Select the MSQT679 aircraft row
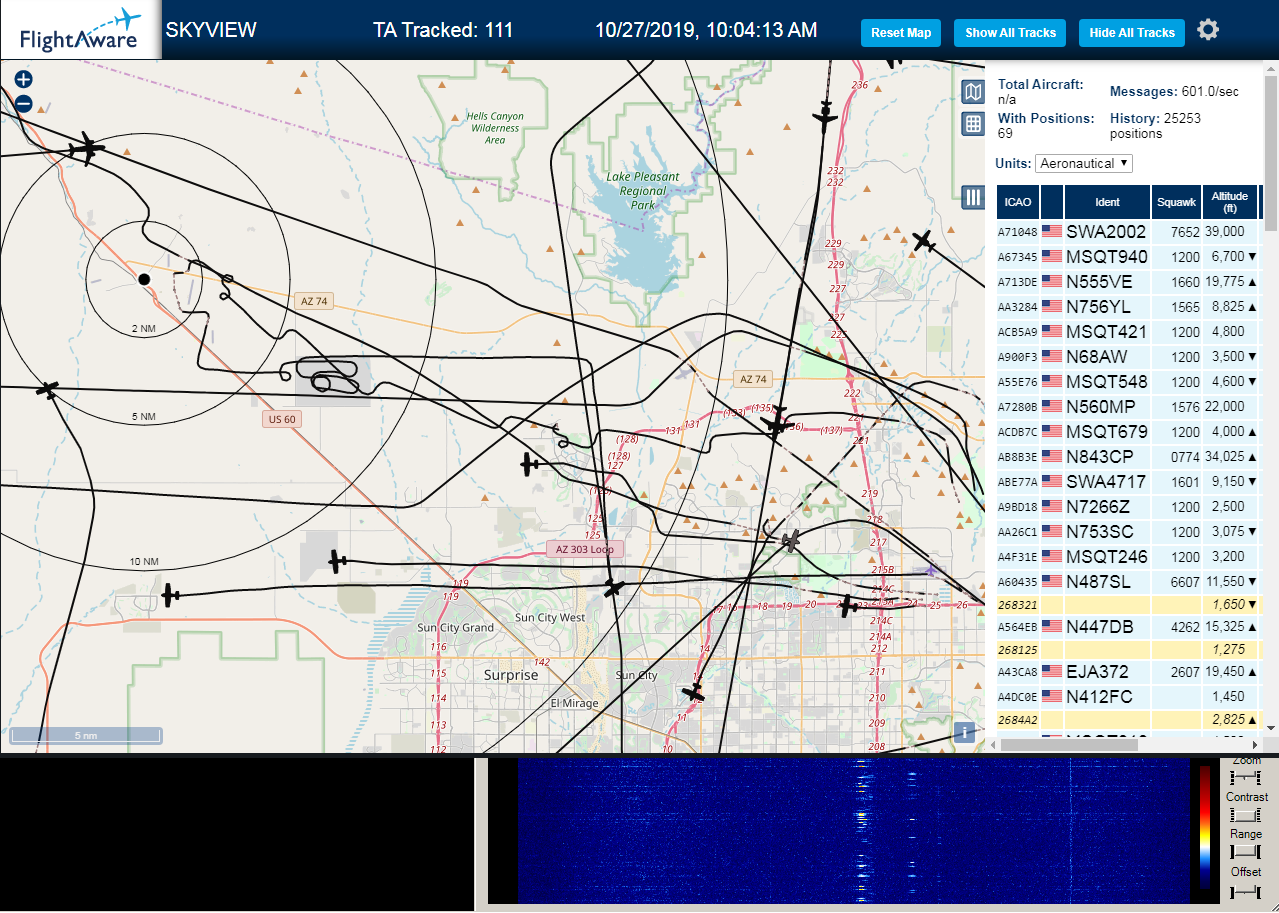 [x=1128, y=431]
